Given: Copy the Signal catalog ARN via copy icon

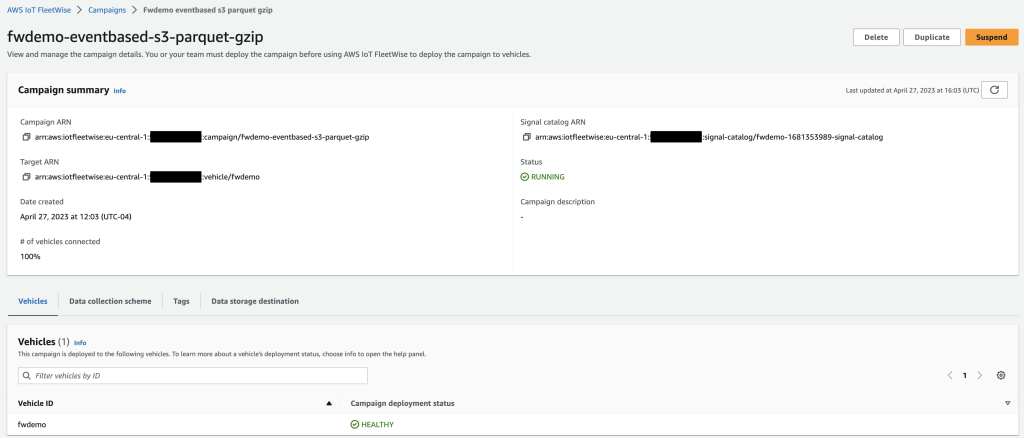Looking at the screenshot, I should 526,136.
